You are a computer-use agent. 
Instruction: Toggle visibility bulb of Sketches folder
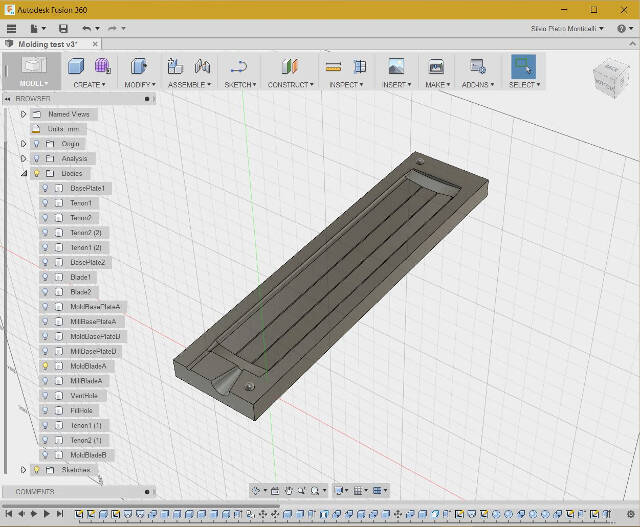click(36, 470)
